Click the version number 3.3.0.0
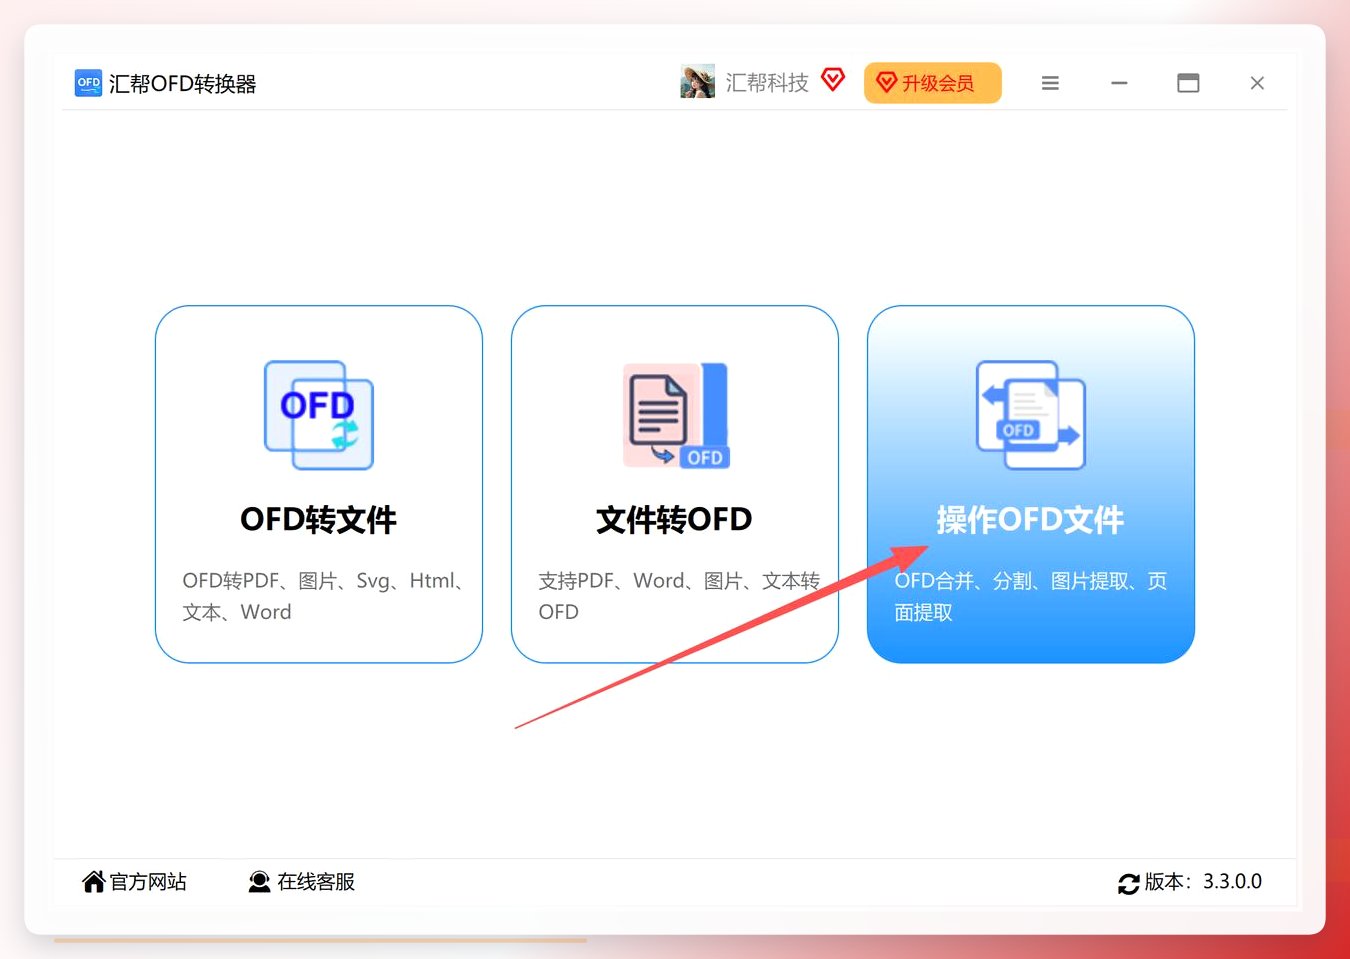 point(1232,881)
